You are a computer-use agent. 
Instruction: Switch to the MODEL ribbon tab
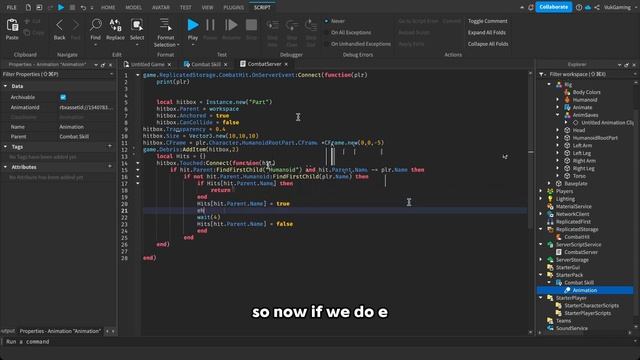(x=133, y=7)
